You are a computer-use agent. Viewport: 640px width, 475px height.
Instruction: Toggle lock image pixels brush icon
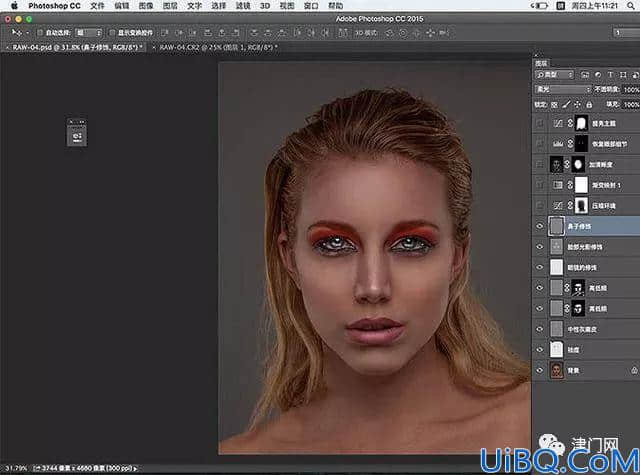tap(566, 105)
